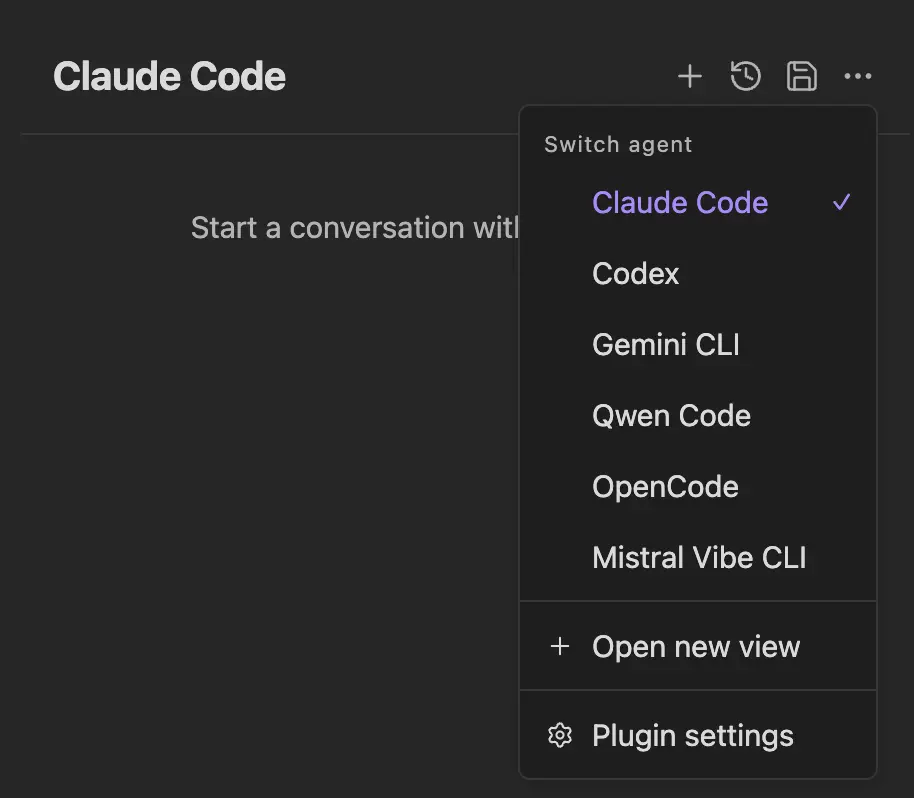
Task: Select Gemini CLI from the agent list
Action: (666, 344)
